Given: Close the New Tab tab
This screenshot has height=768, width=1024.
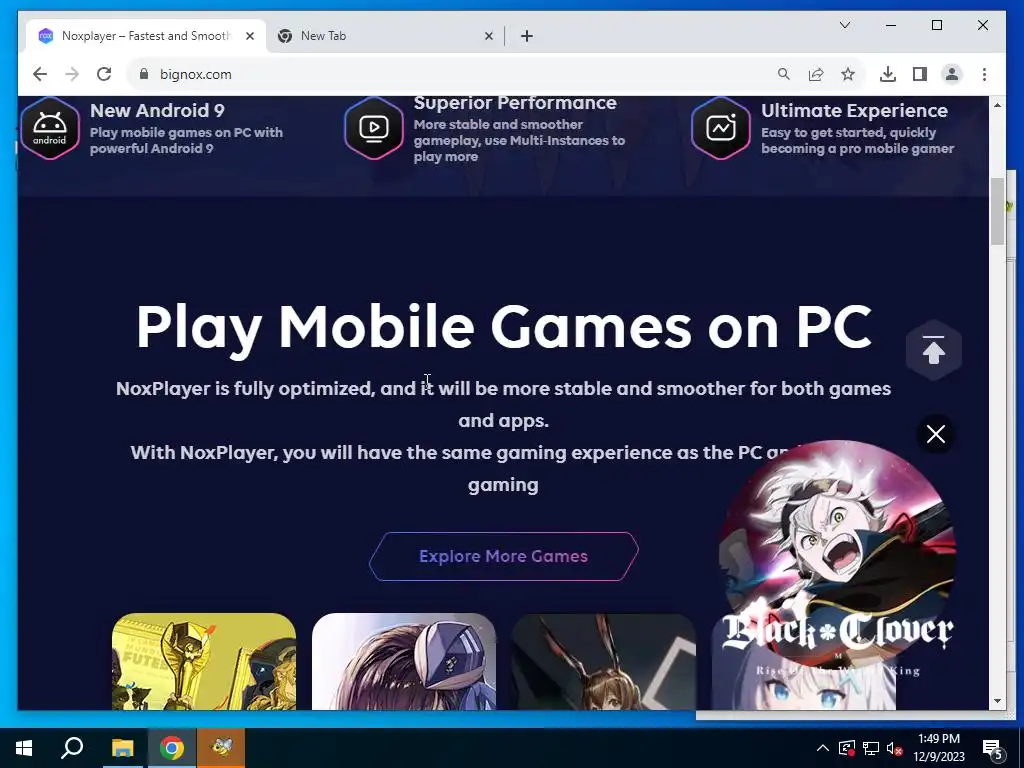Looking at the screenshot, I should (488, 36).
